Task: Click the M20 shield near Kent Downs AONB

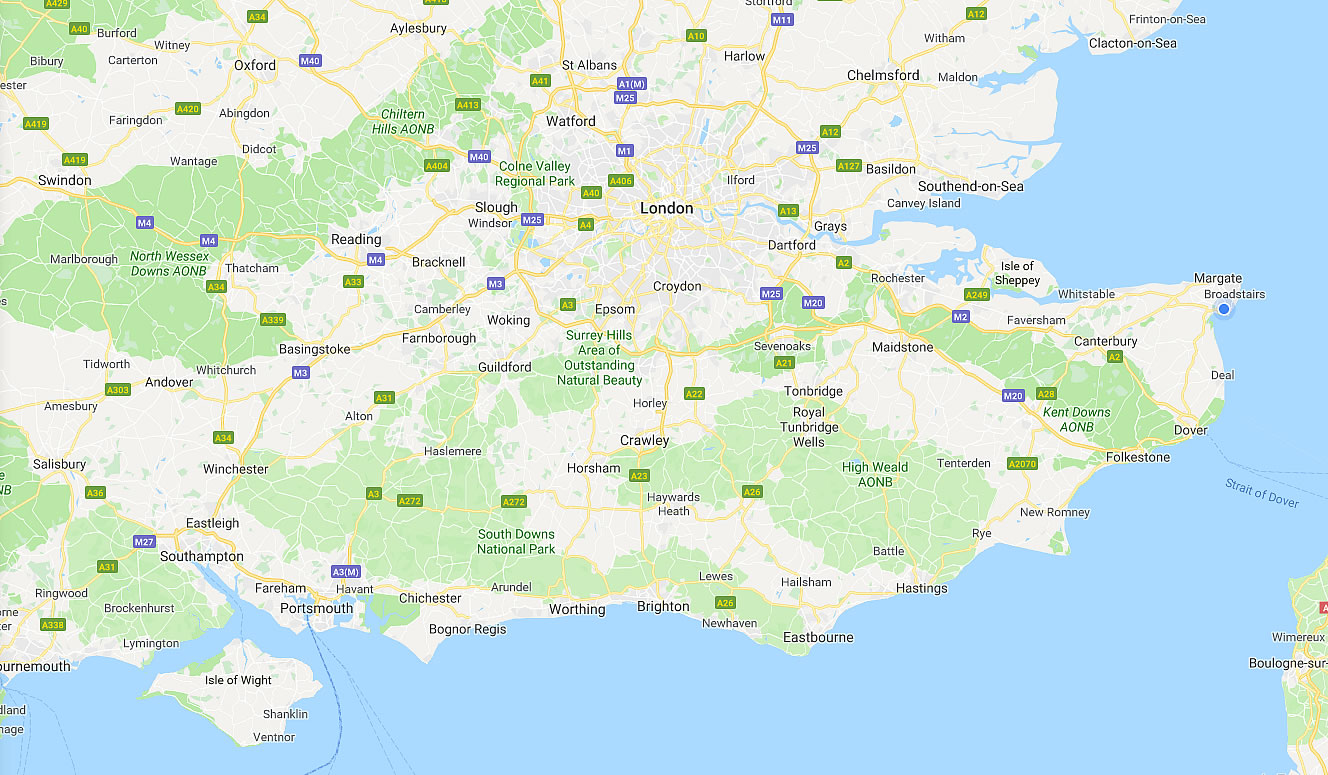Action: point(1013,396)
